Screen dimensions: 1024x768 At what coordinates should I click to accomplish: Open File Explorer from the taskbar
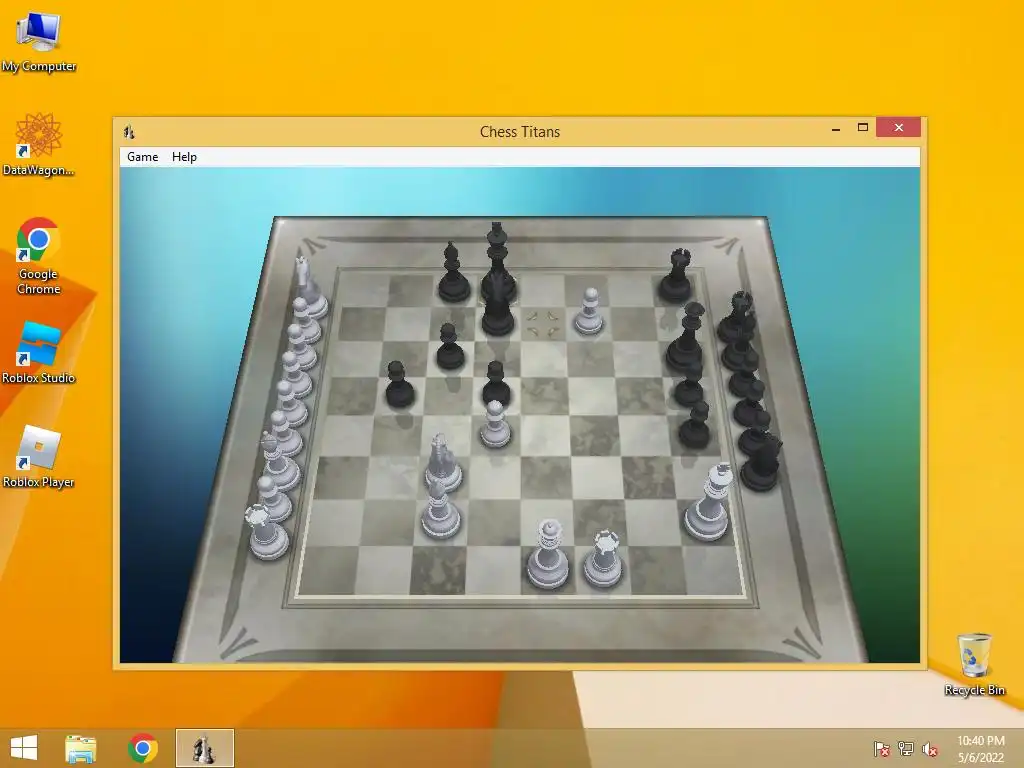pos(80,748)
